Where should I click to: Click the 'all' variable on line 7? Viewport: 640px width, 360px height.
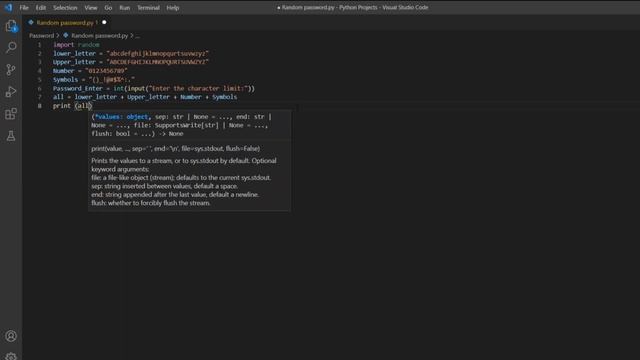[58, 97]
